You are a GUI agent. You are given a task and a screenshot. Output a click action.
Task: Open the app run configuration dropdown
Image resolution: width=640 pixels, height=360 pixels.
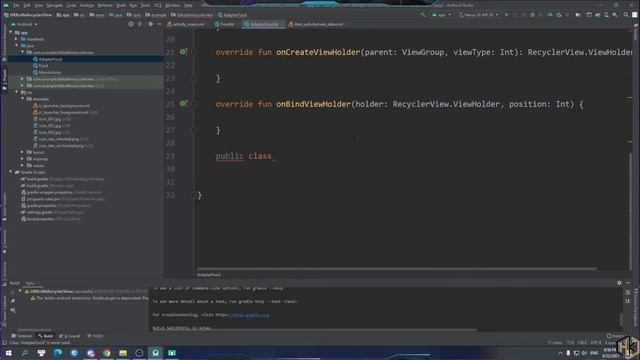(x=442, y=15)
